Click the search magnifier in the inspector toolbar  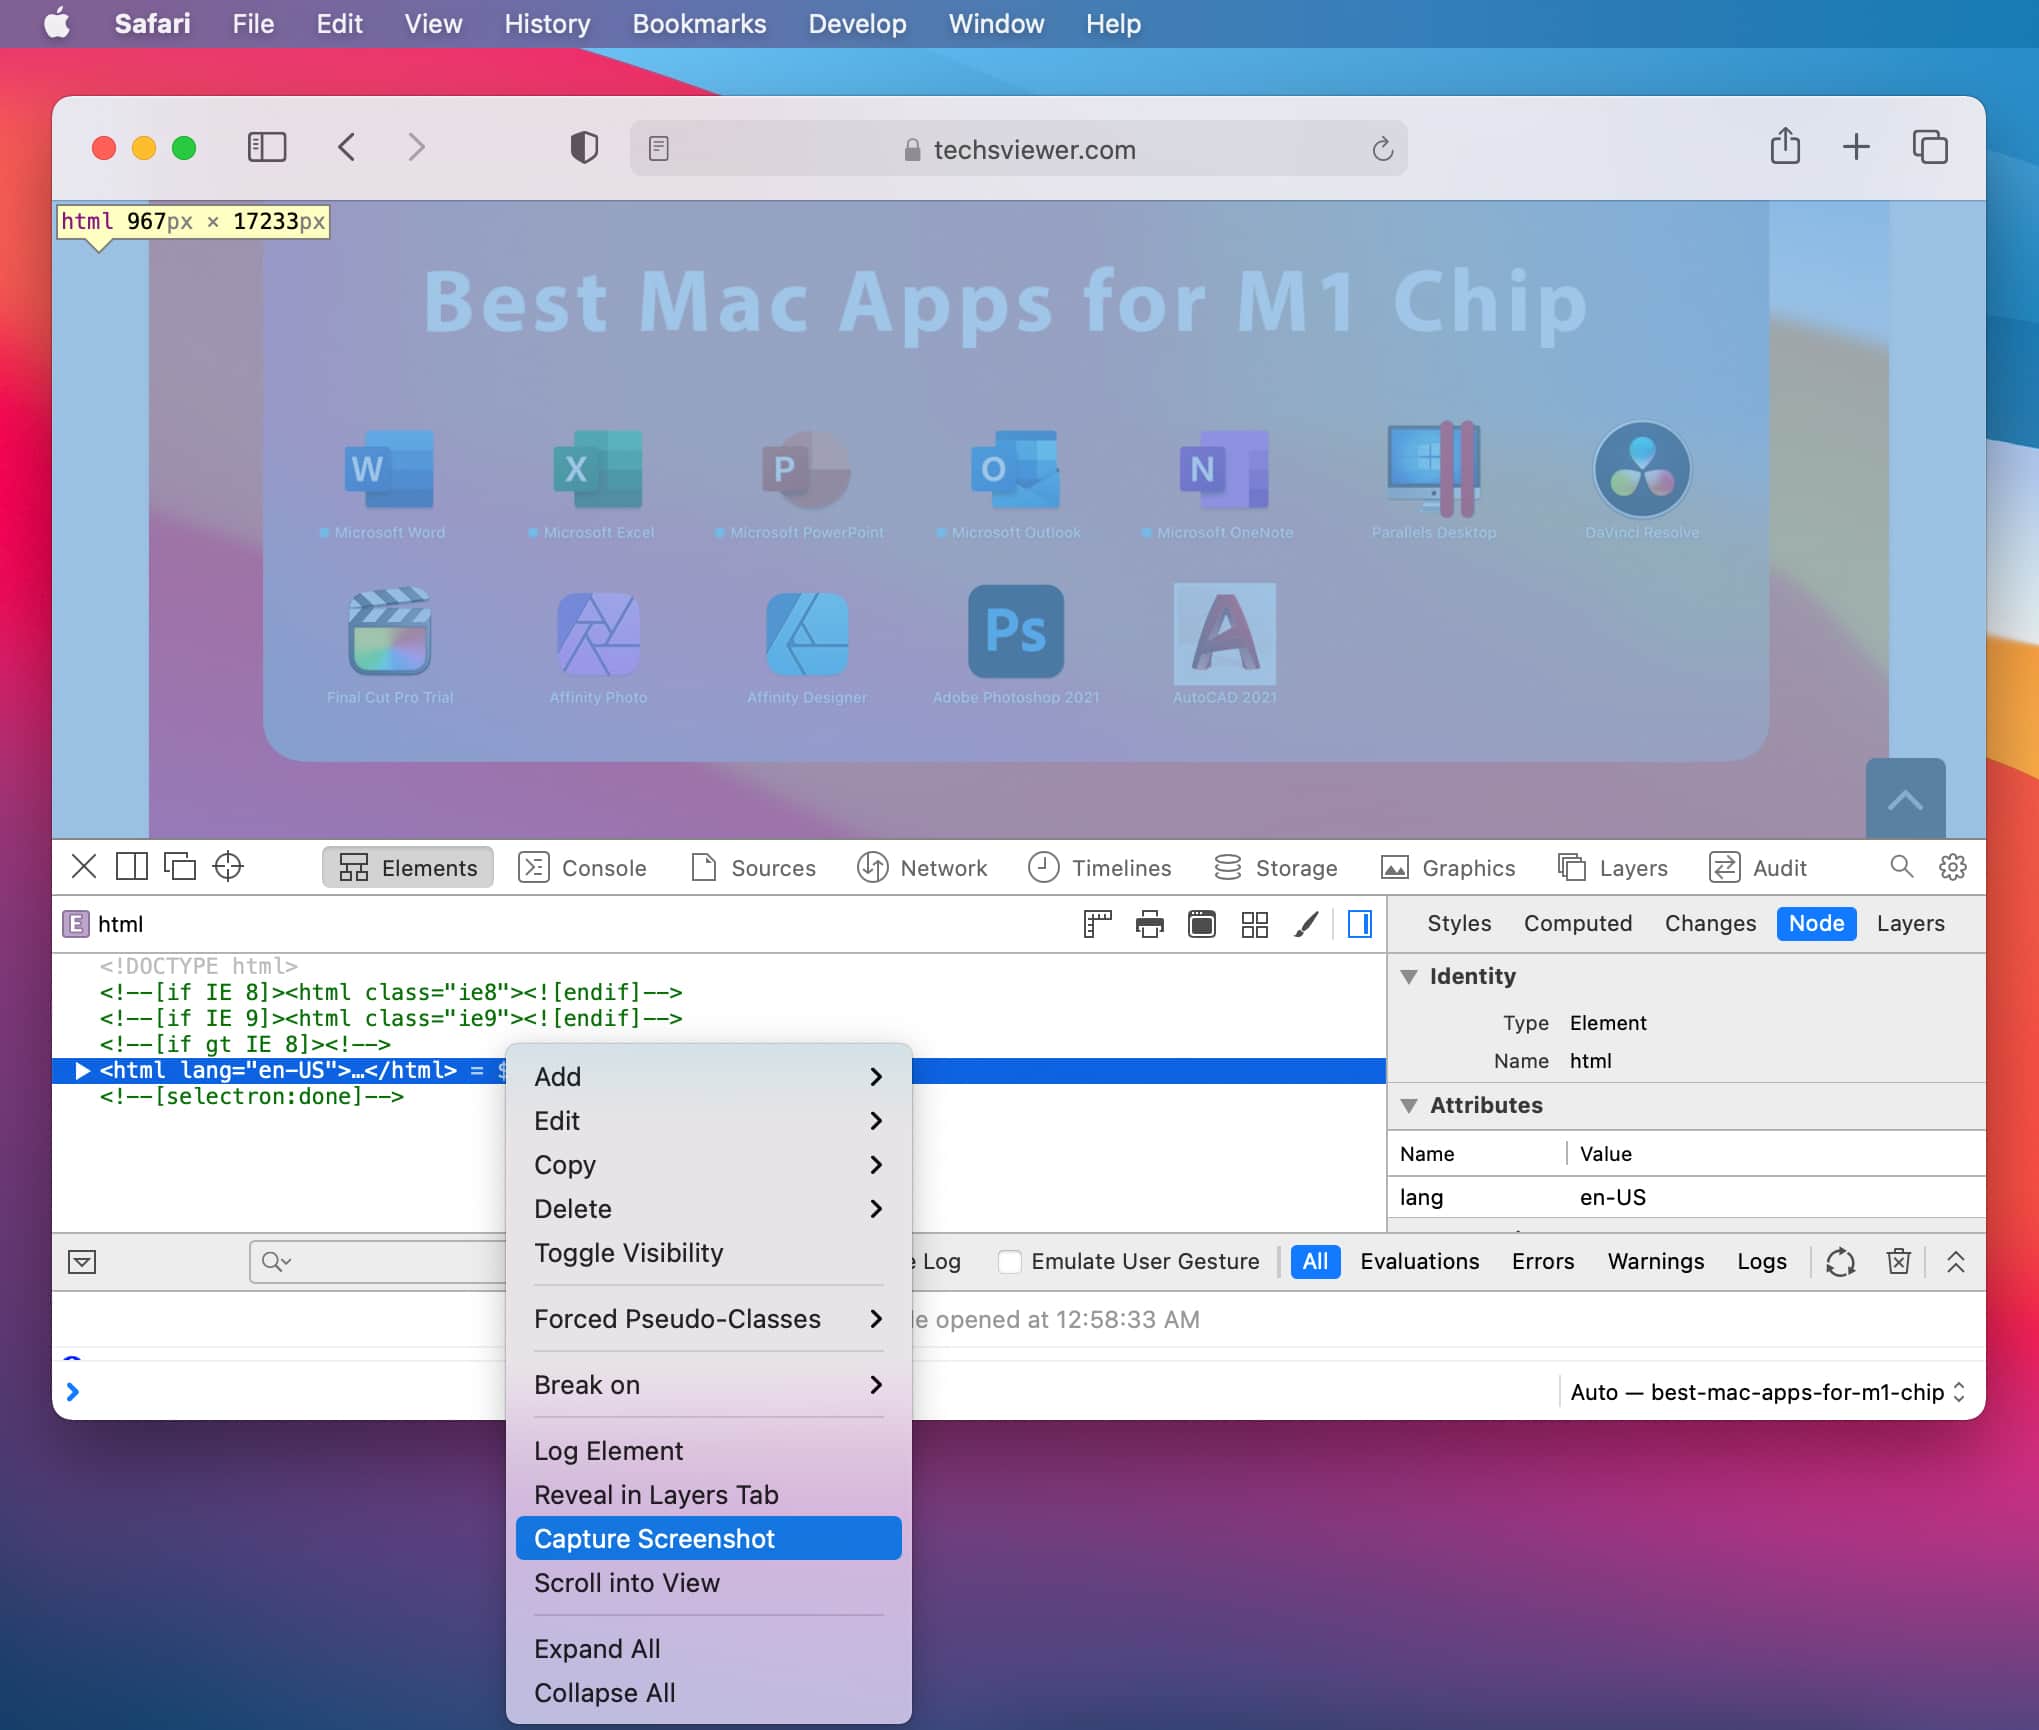pos(1902,867)
